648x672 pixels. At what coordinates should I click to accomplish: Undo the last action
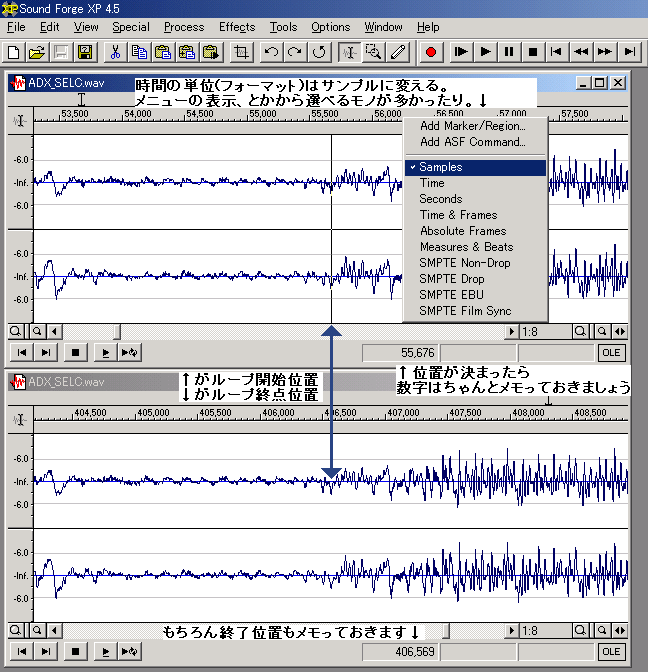(x=271, y=52)
